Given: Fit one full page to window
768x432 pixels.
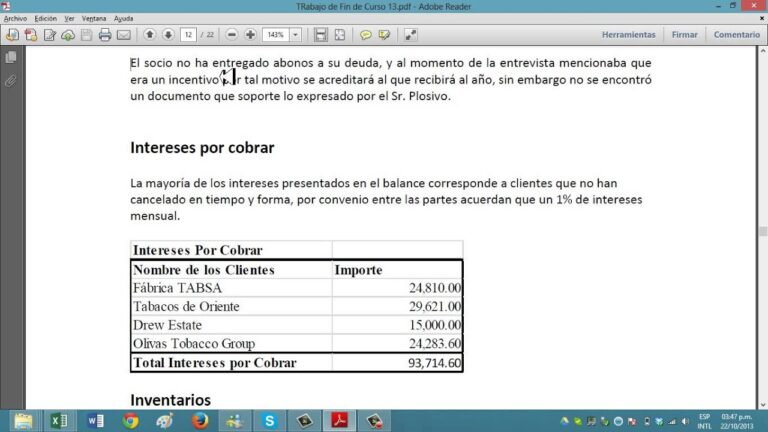Looking at the screenshot, I should 339,35.
